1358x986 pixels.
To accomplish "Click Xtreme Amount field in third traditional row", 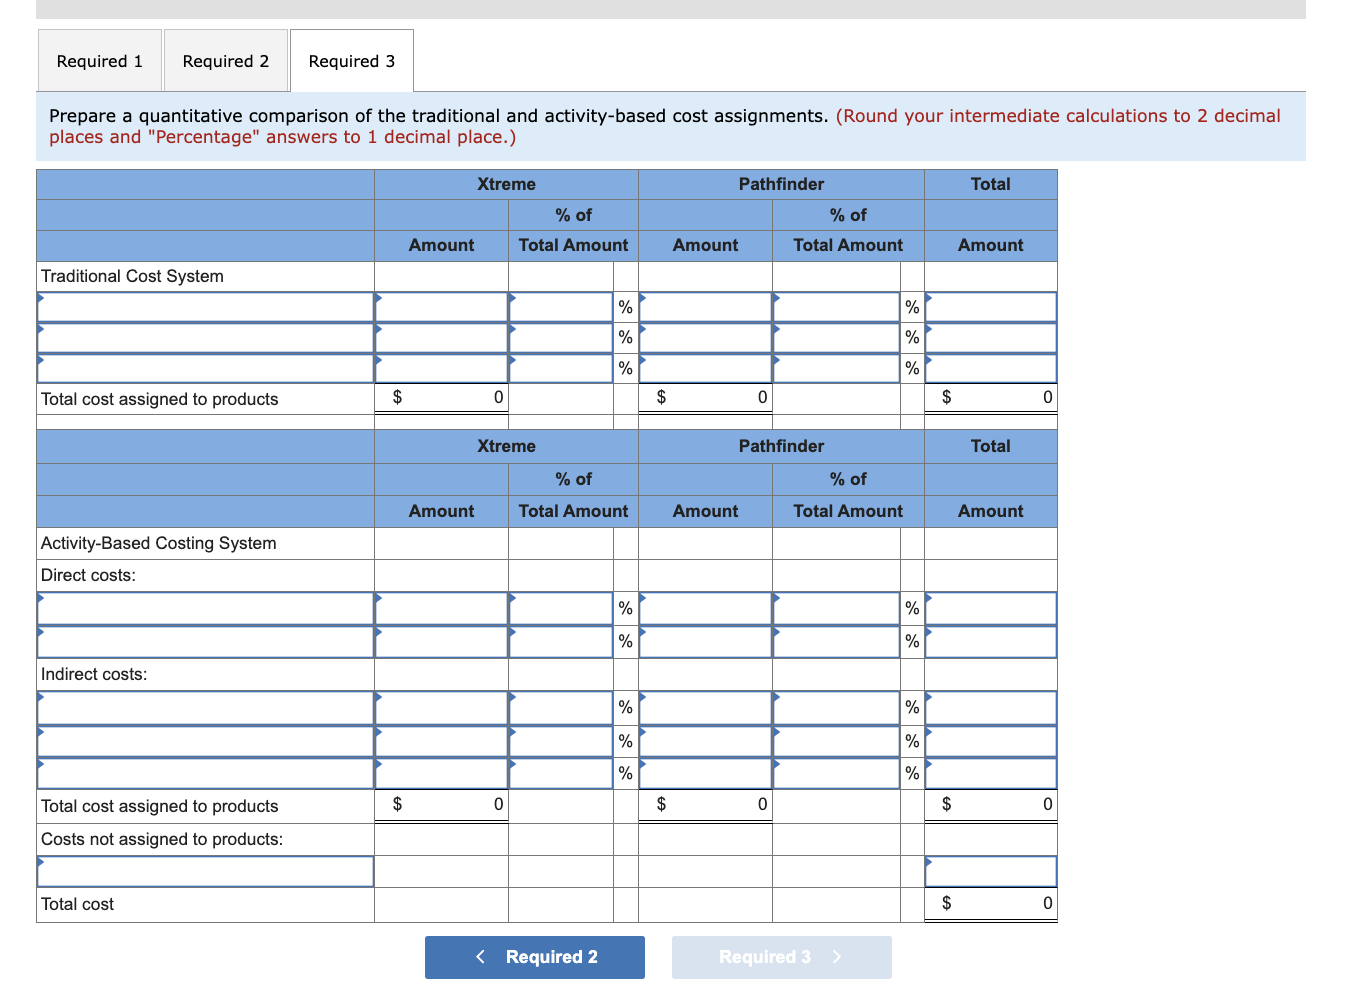I will (442, 368).
